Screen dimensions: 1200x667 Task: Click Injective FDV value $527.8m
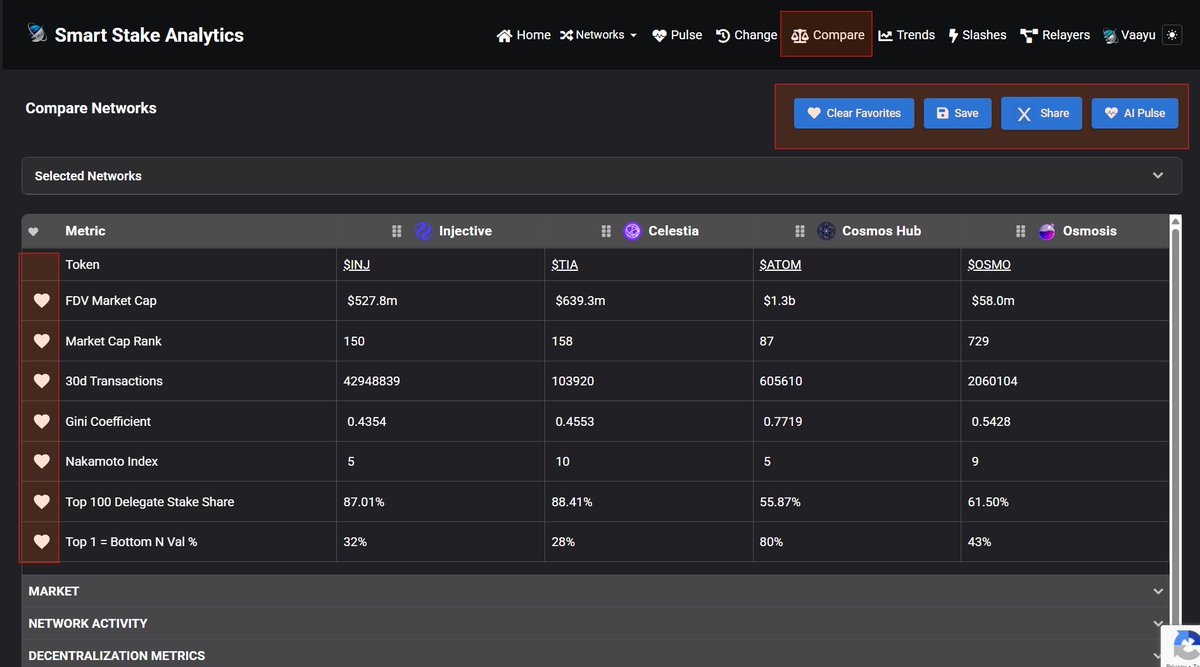372,301
